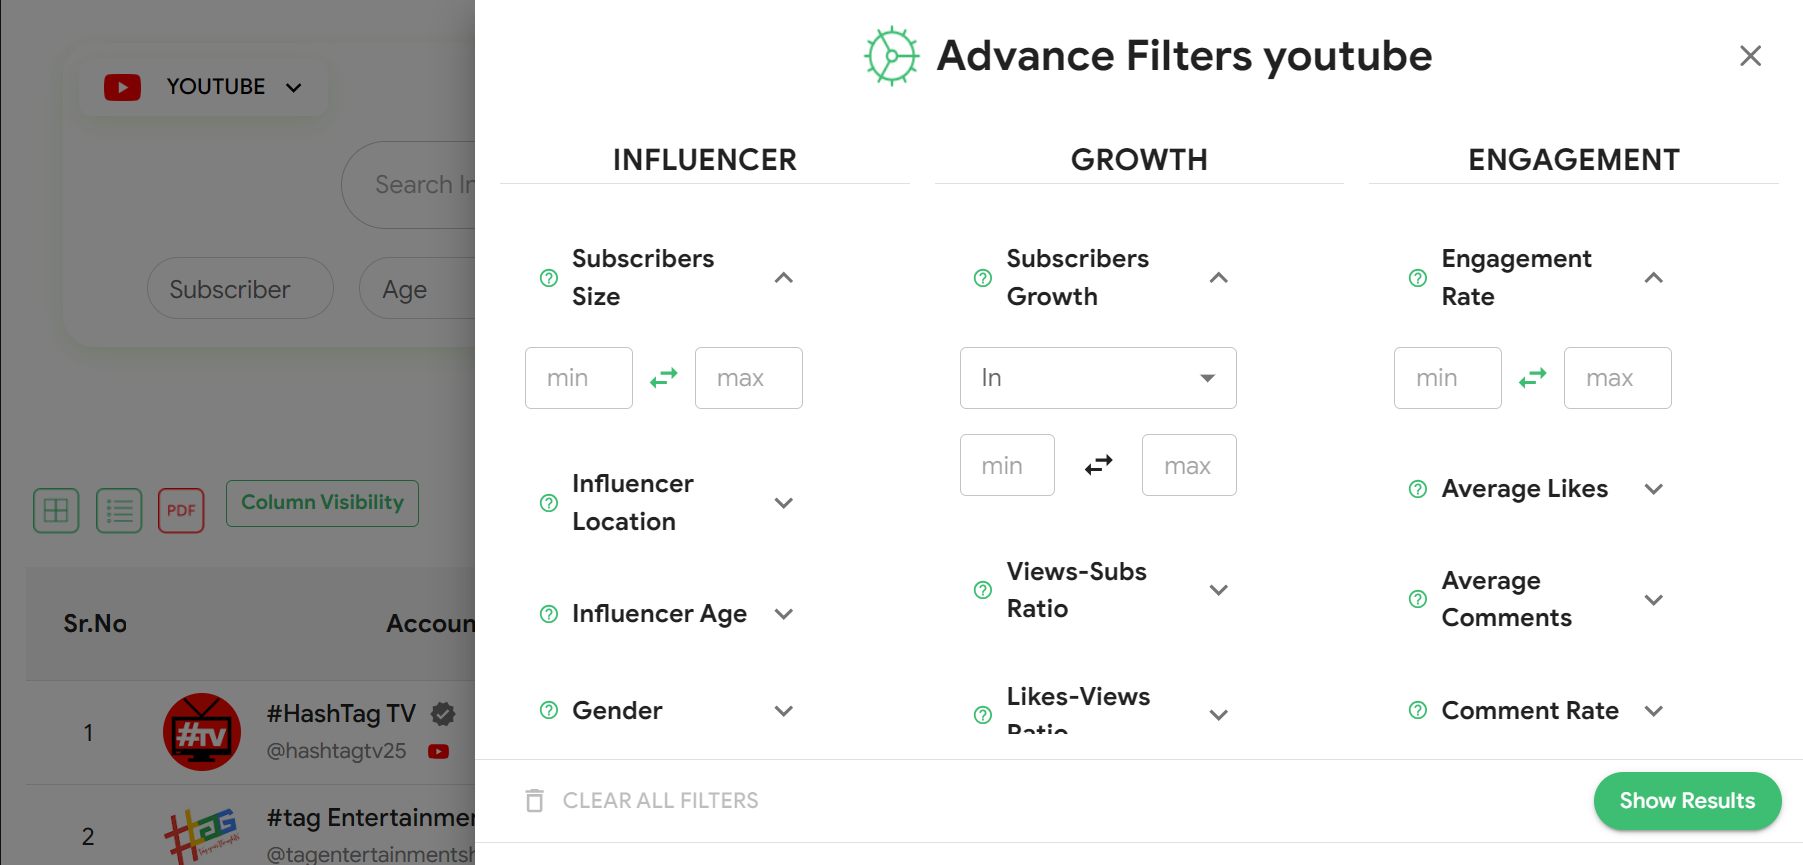Expand the Influencer Location filter
Screen dimensions: 1803x865
pos(784,503)
